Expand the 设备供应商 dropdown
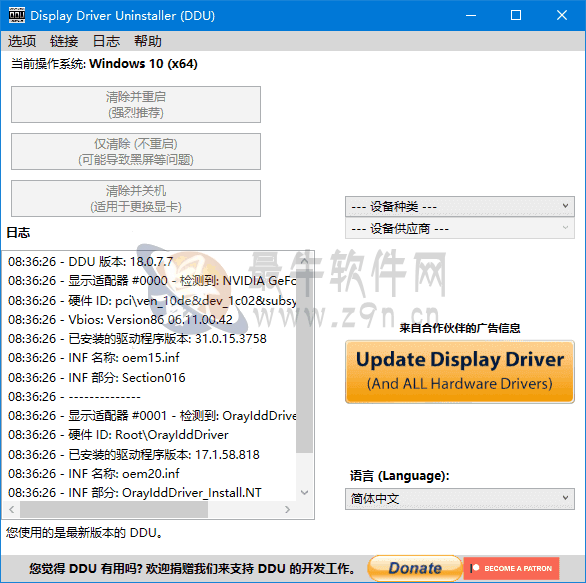The image size is (586, 583). pyautogui.click(x=460, y=228)
